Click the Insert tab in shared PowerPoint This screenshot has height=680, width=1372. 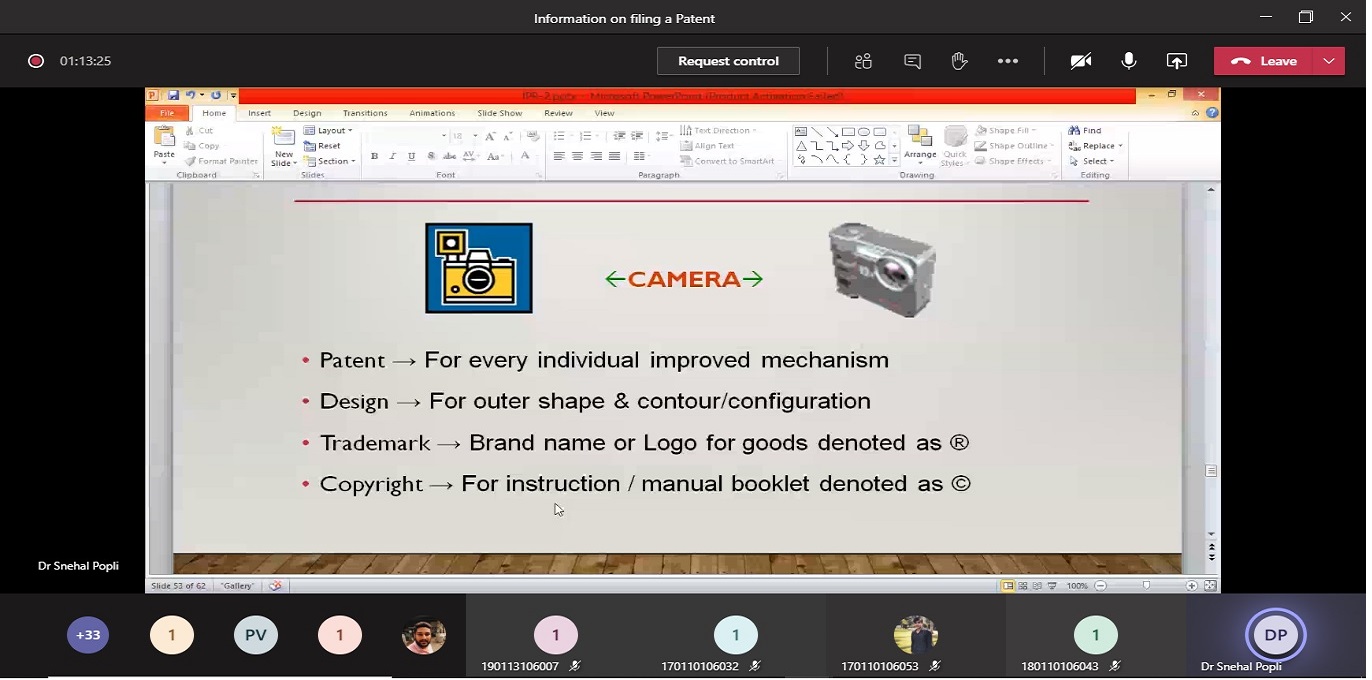[x=259, y=113]
